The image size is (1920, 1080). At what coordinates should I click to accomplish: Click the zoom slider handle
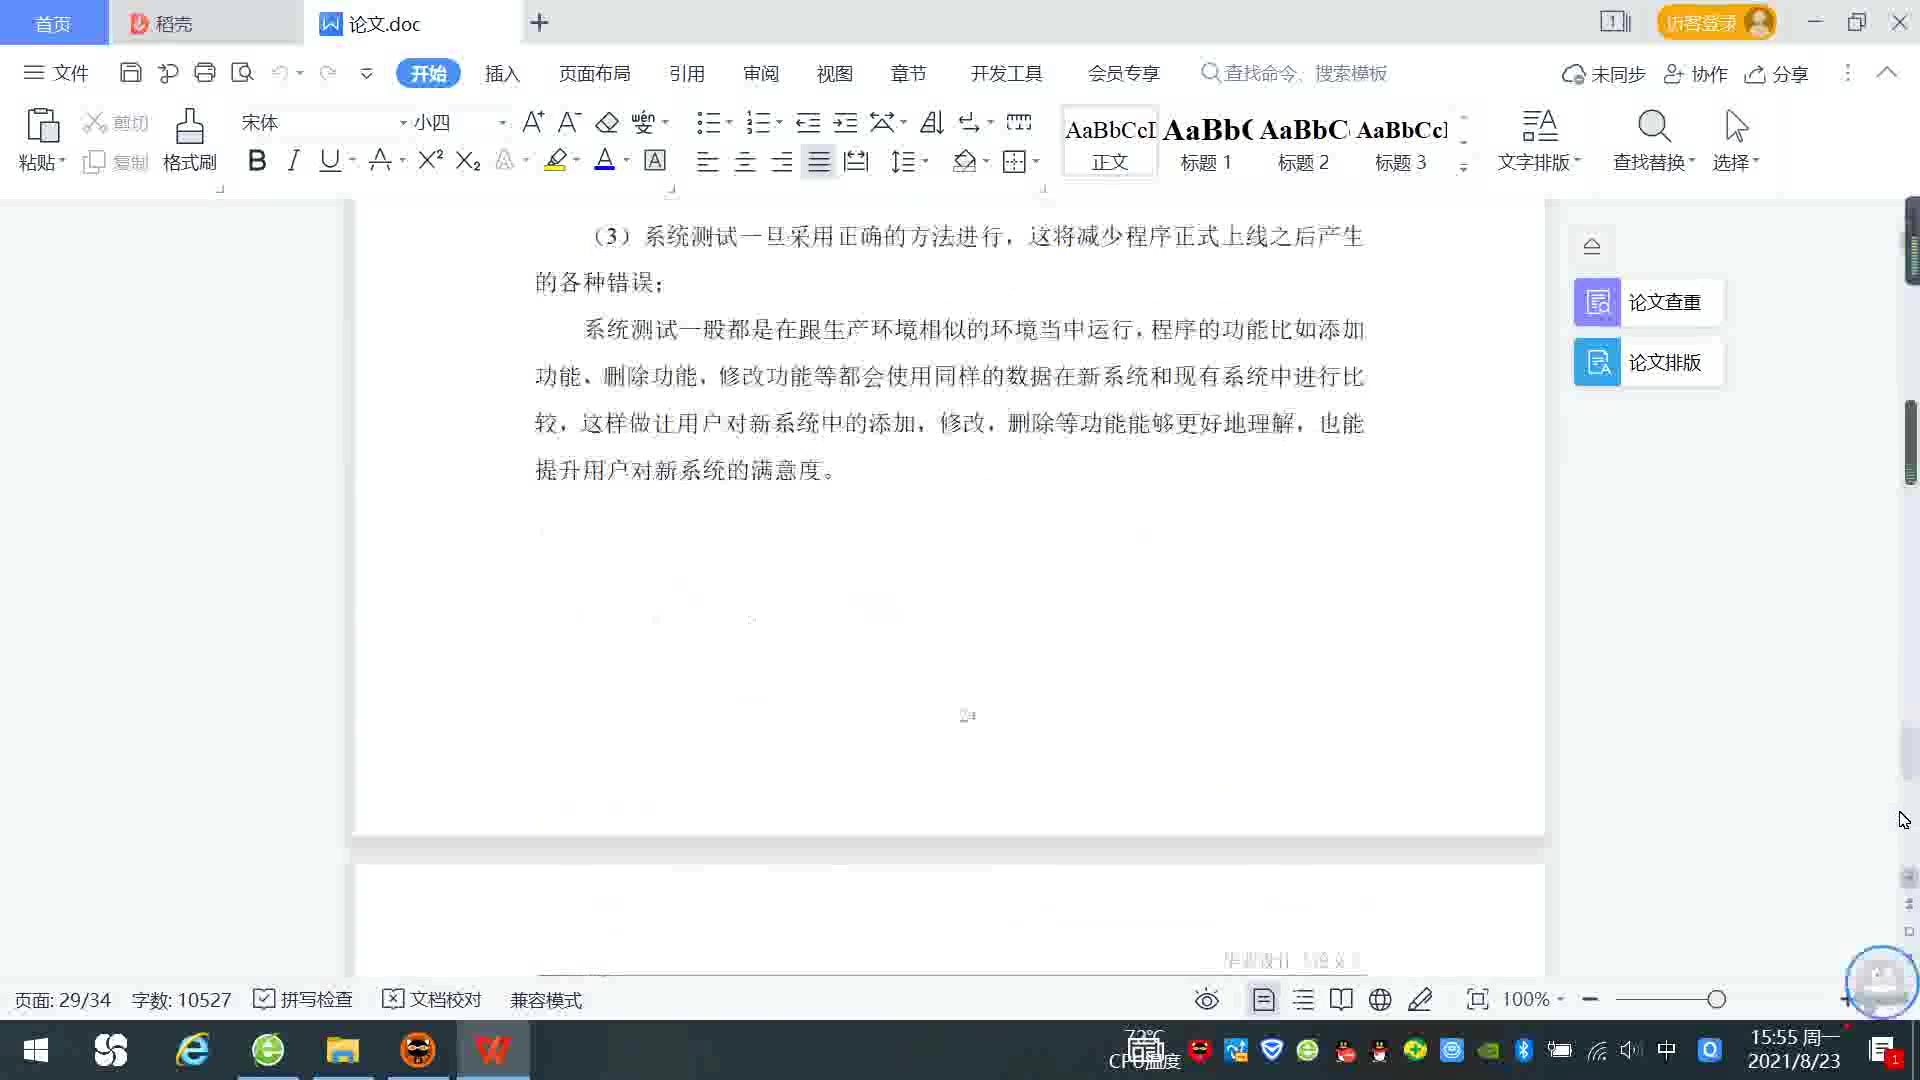[x=1716, y=999]
